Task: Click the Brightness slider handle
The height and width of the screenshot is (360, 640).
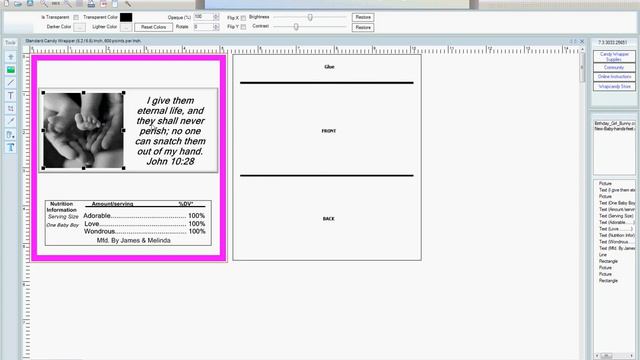Action: pyautogui.click(x=310, y=17)
